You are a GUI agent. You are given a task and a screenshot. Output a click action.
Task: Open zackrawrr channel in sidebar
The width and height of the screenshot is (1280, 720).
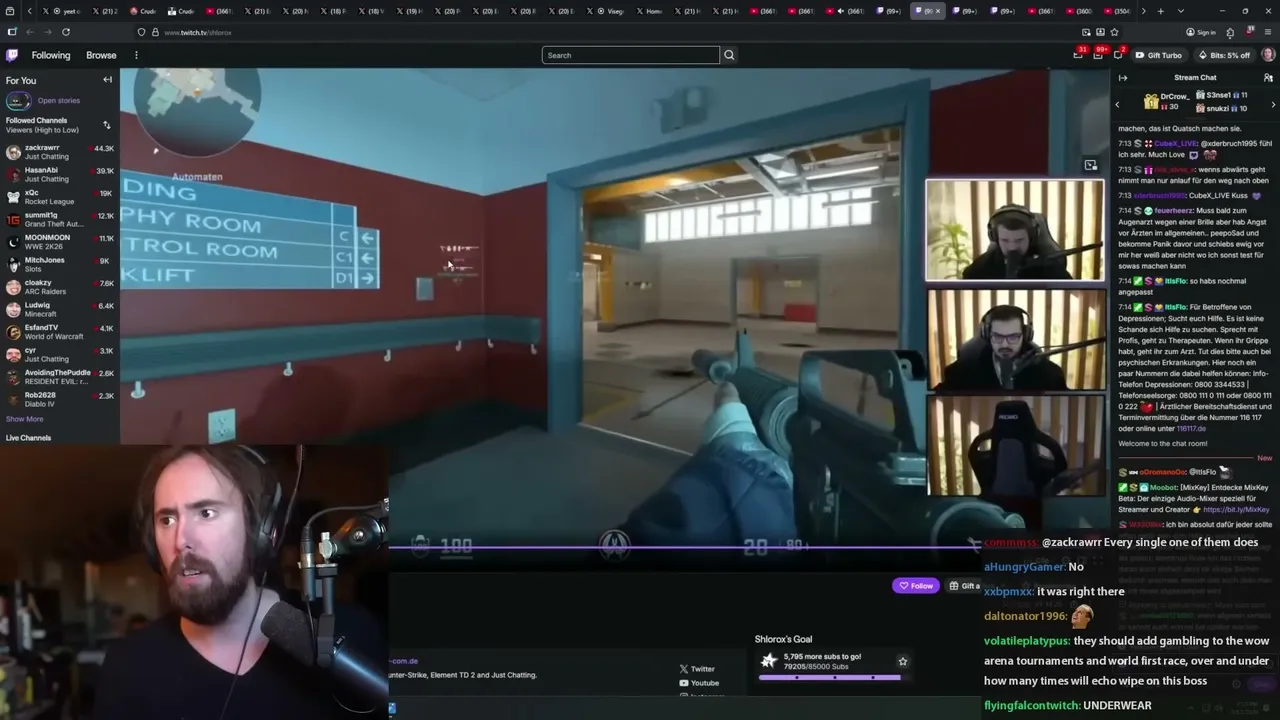(x=59, y=152)
